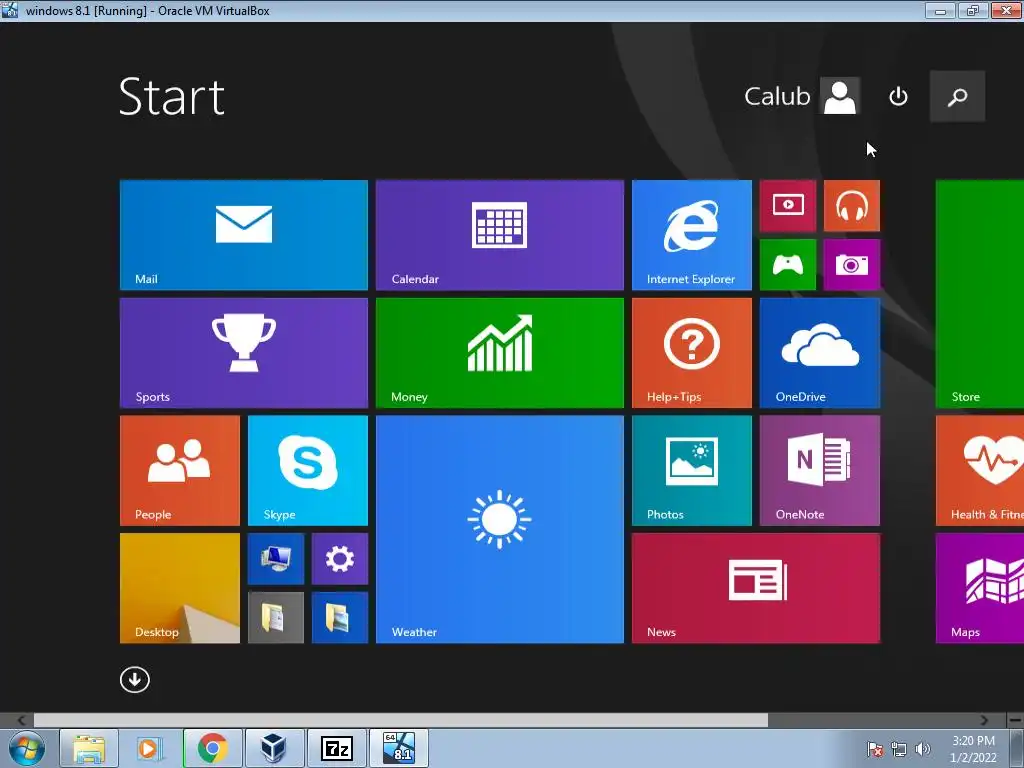This screenshot has width=1024, height=768.
Task: Open the Calub user account menu
Action: 802,97
